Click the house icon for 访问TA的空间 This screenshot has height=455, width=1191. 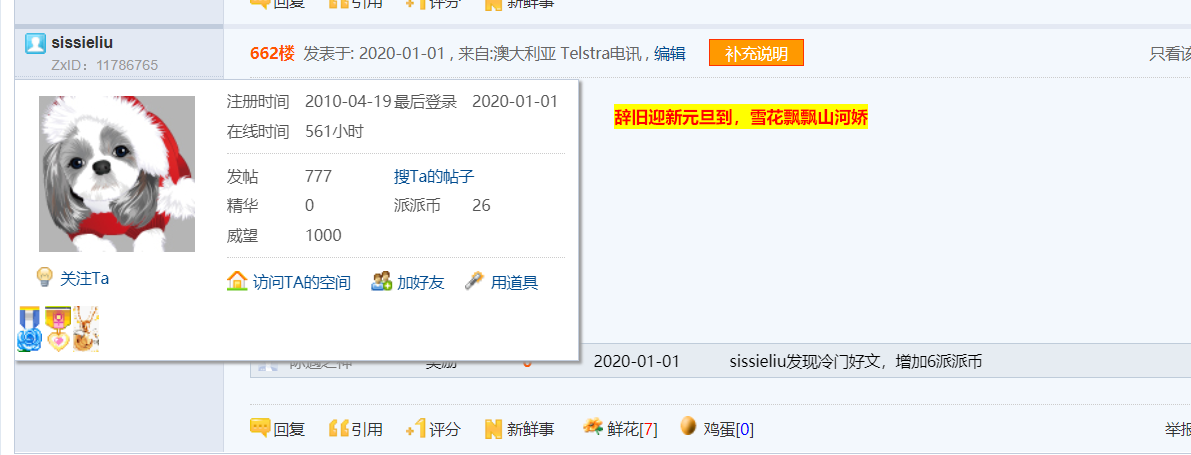pos(237,281)
